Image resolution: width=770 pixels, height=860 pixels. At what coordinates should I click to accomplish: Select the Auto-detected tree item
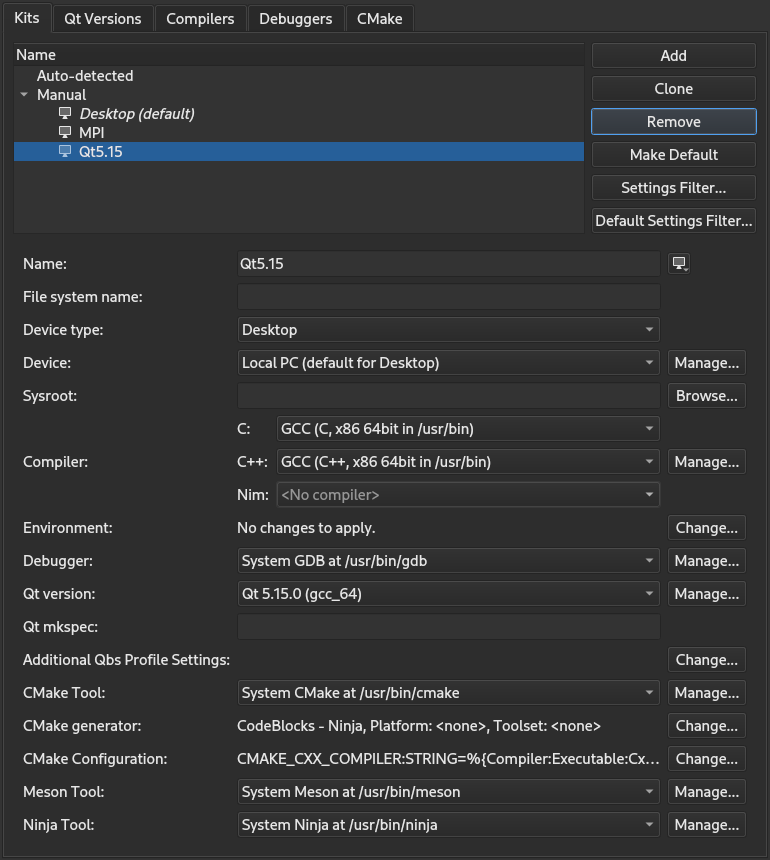point(85,76)
